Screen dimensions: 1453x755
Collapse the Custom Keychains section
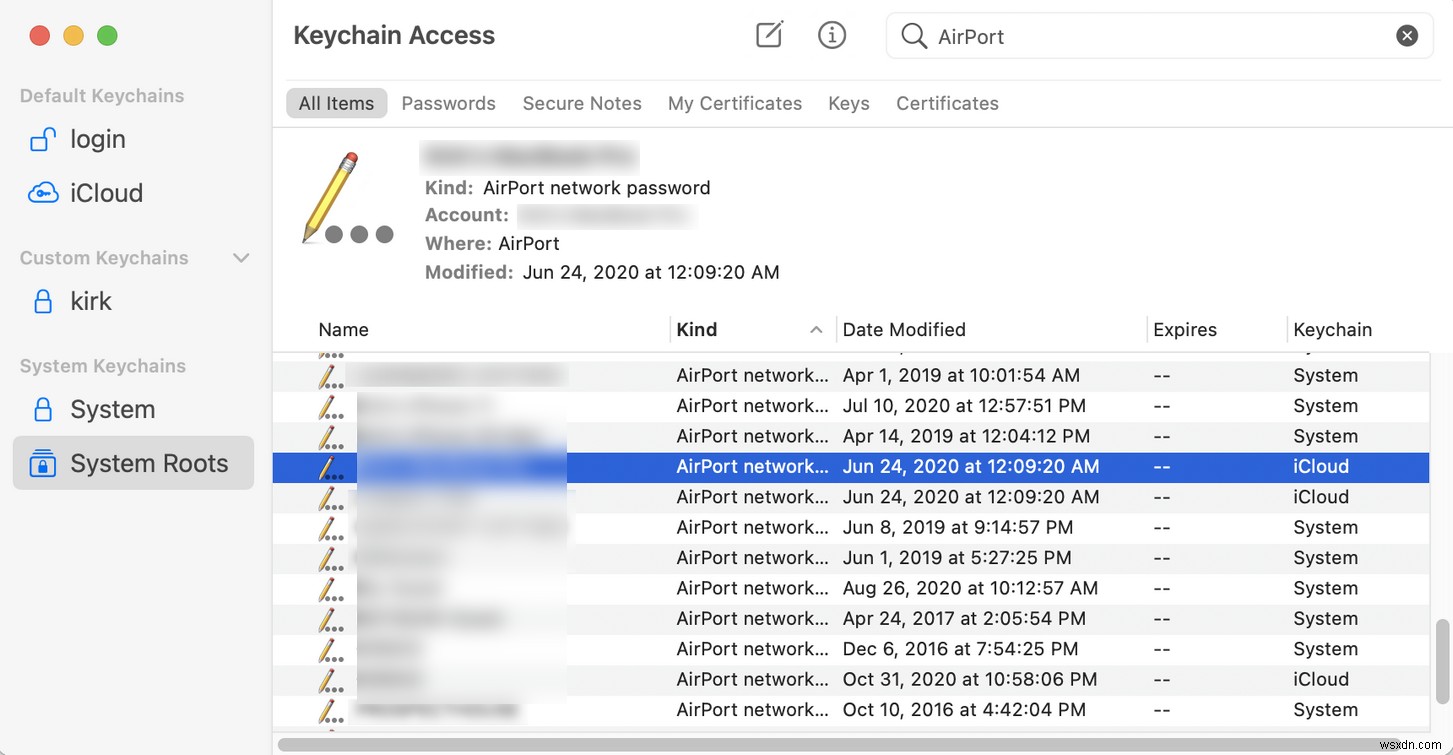point(241,257)
